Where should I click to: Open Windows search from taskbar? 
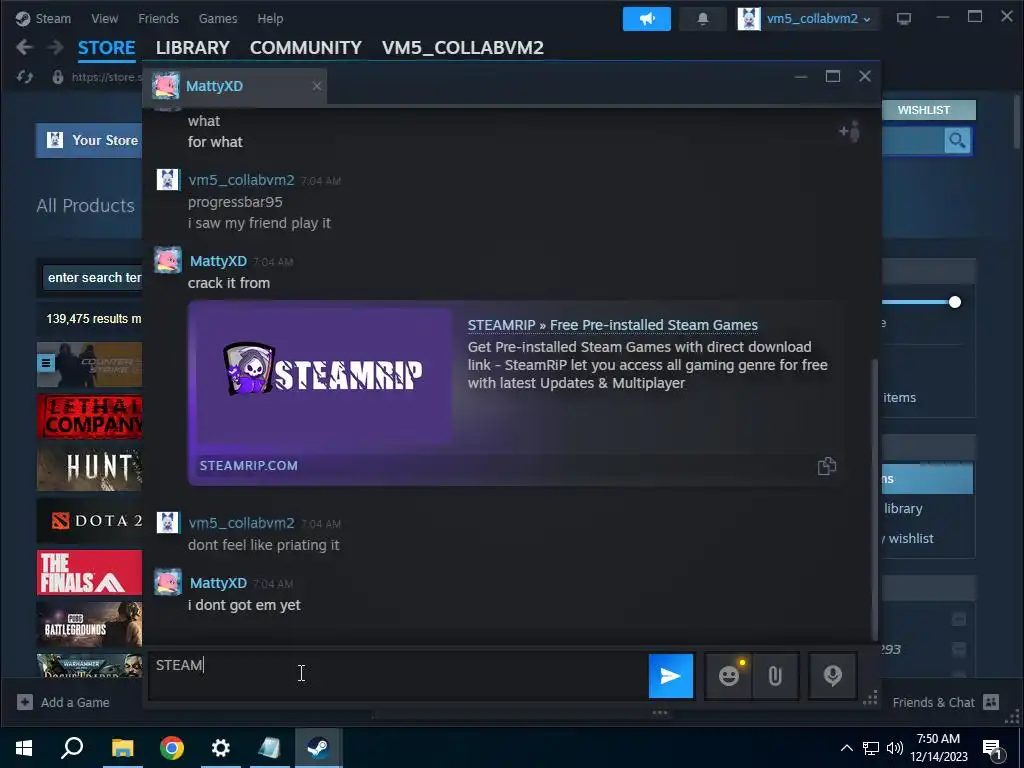click(x=72, y=748)
